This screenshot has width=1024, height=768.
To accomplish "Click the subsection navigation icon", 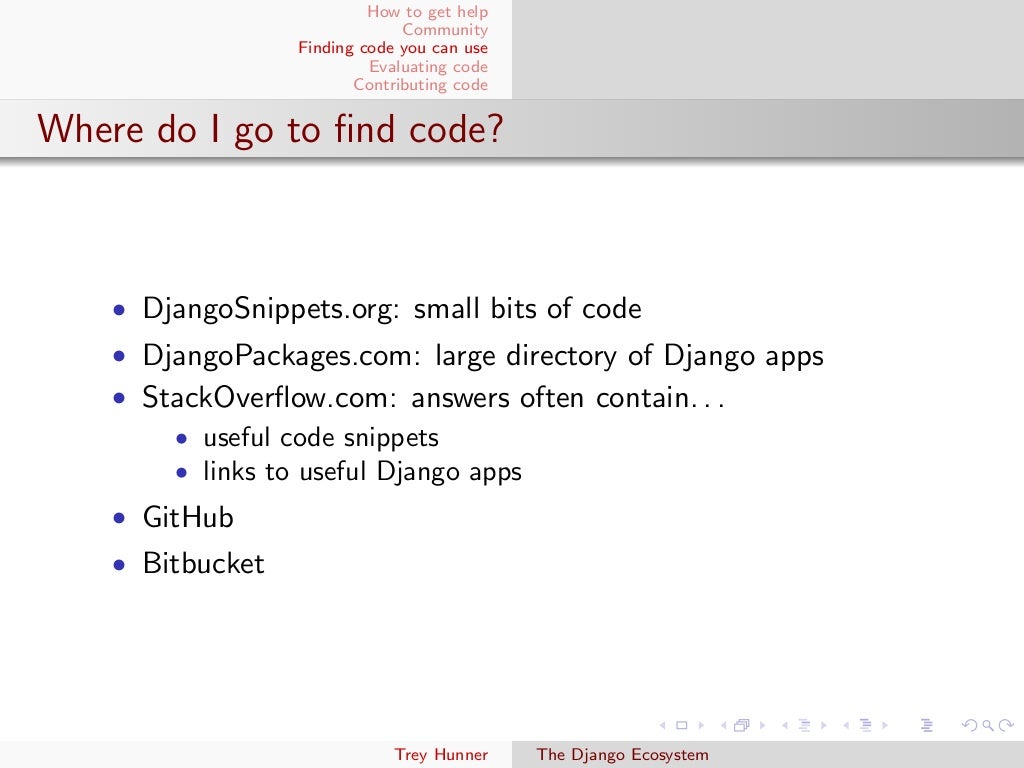I will click(x=805, y=725).
